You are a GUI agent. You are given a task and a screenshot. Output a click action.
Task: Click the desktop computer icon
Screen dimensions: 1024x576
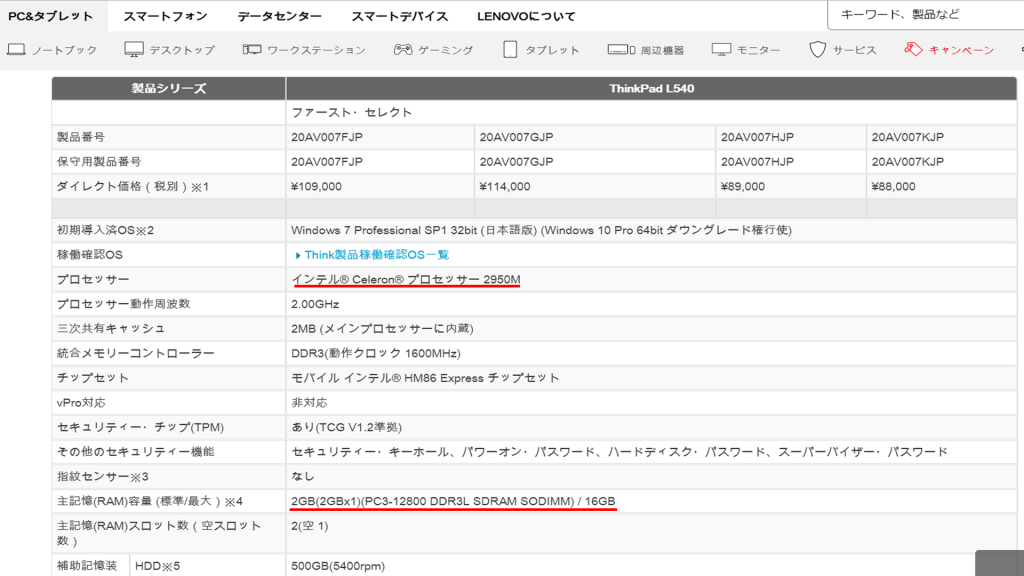[x=134, y=49]
